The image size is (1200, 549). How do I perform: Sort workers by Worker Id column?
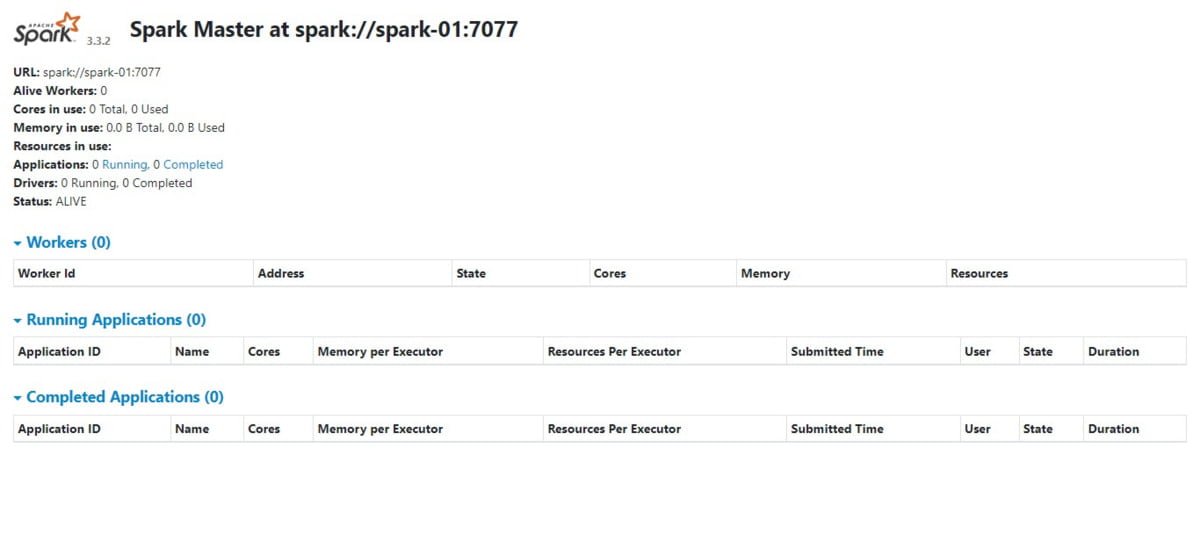[x=47, y=273]
